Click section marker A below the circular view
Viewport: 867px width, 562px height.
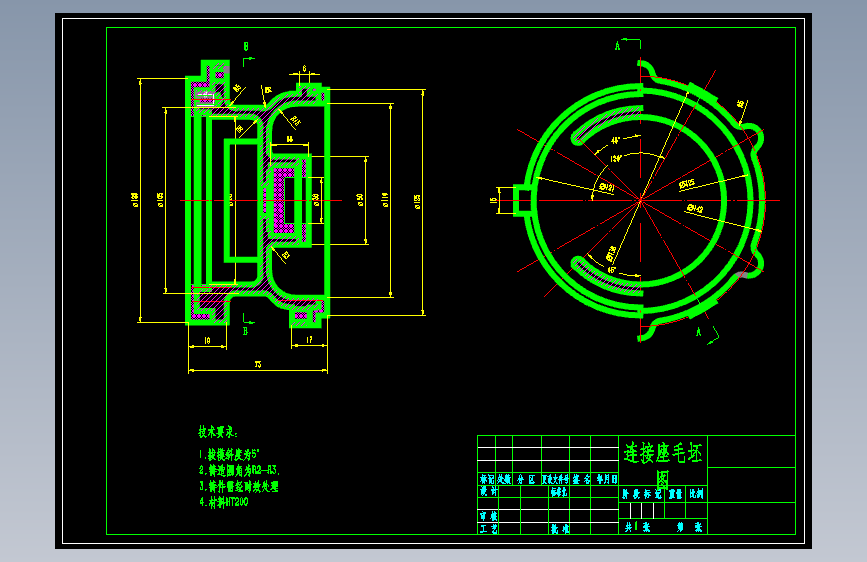pos(698,332)
